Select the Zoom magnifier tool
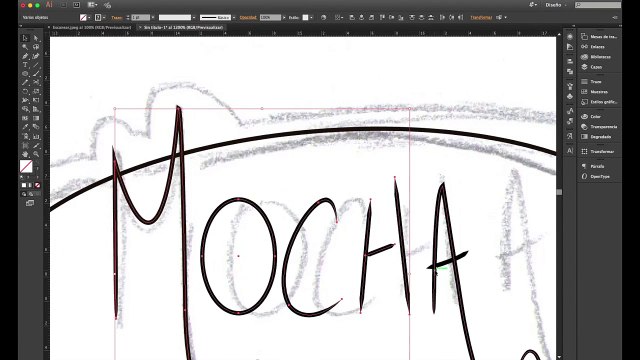 point(36,154)
